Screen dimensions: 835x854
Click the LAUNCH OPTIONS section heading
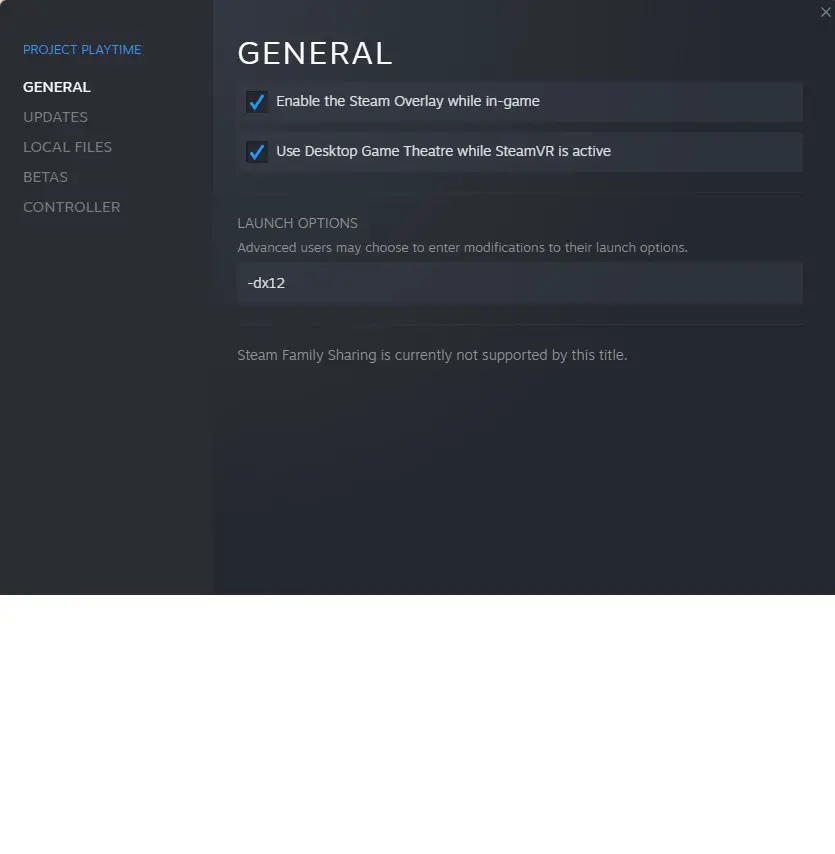point(297,223)
